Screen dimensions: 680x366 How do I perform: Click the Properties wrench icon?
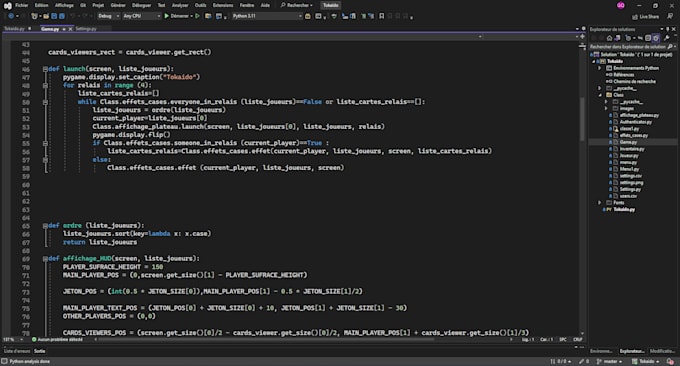[667, 38]
